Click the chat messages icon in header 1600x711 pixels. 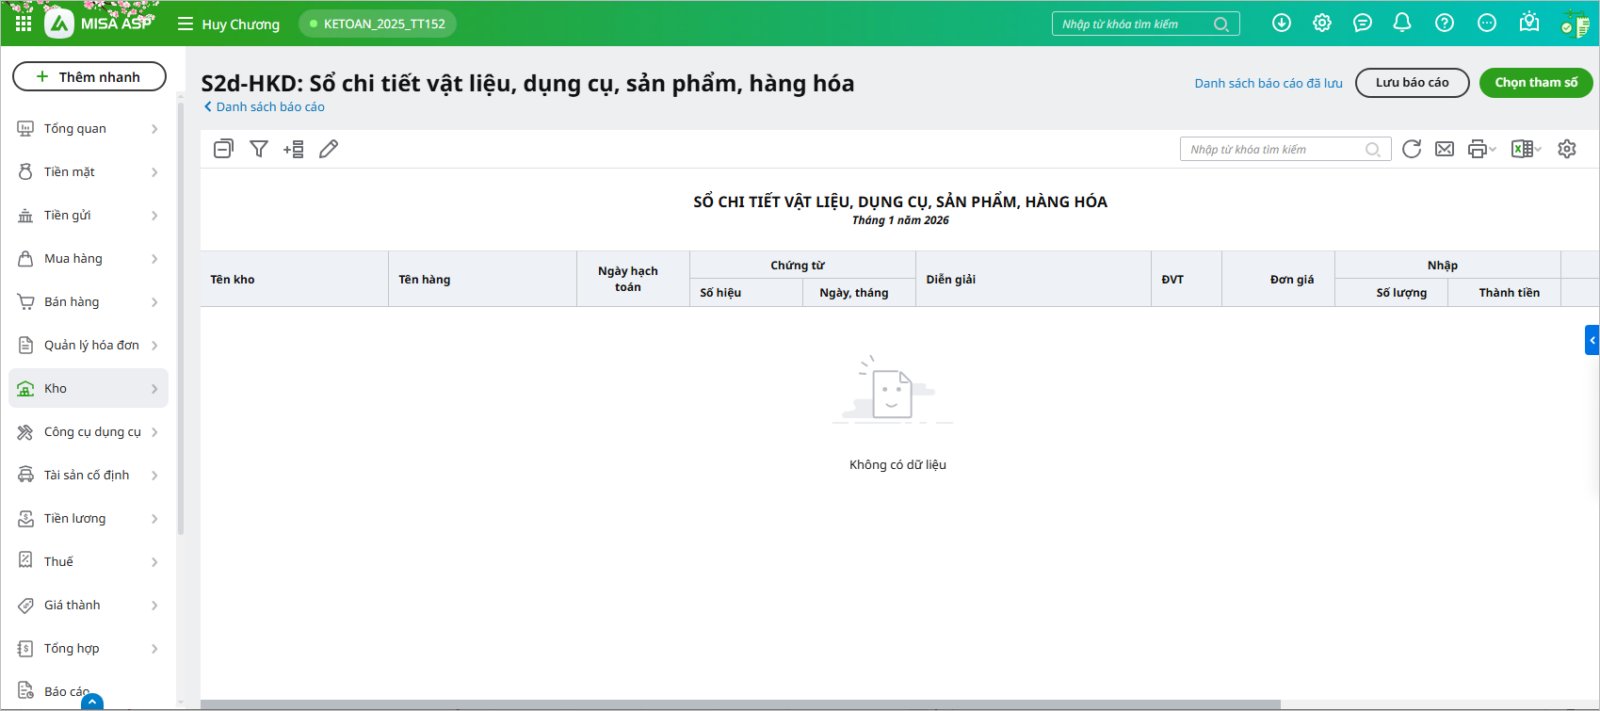(x=1362, y=23)
